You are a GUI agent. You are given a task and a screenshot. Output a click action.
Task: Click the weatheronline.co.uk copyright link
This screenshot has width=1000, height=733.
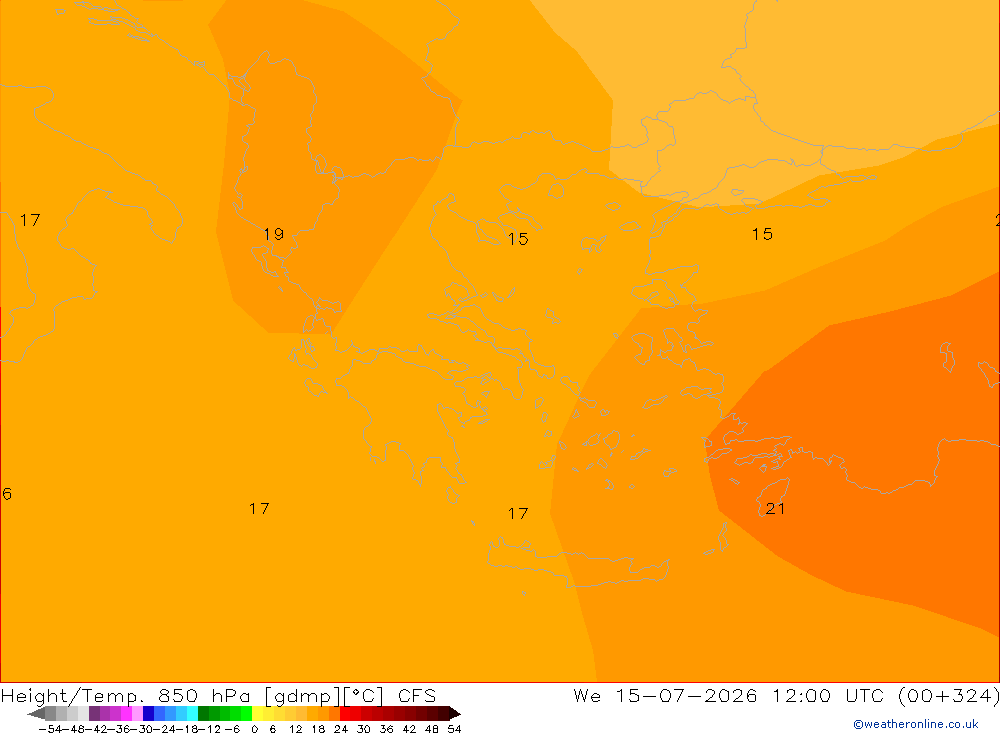915,724
